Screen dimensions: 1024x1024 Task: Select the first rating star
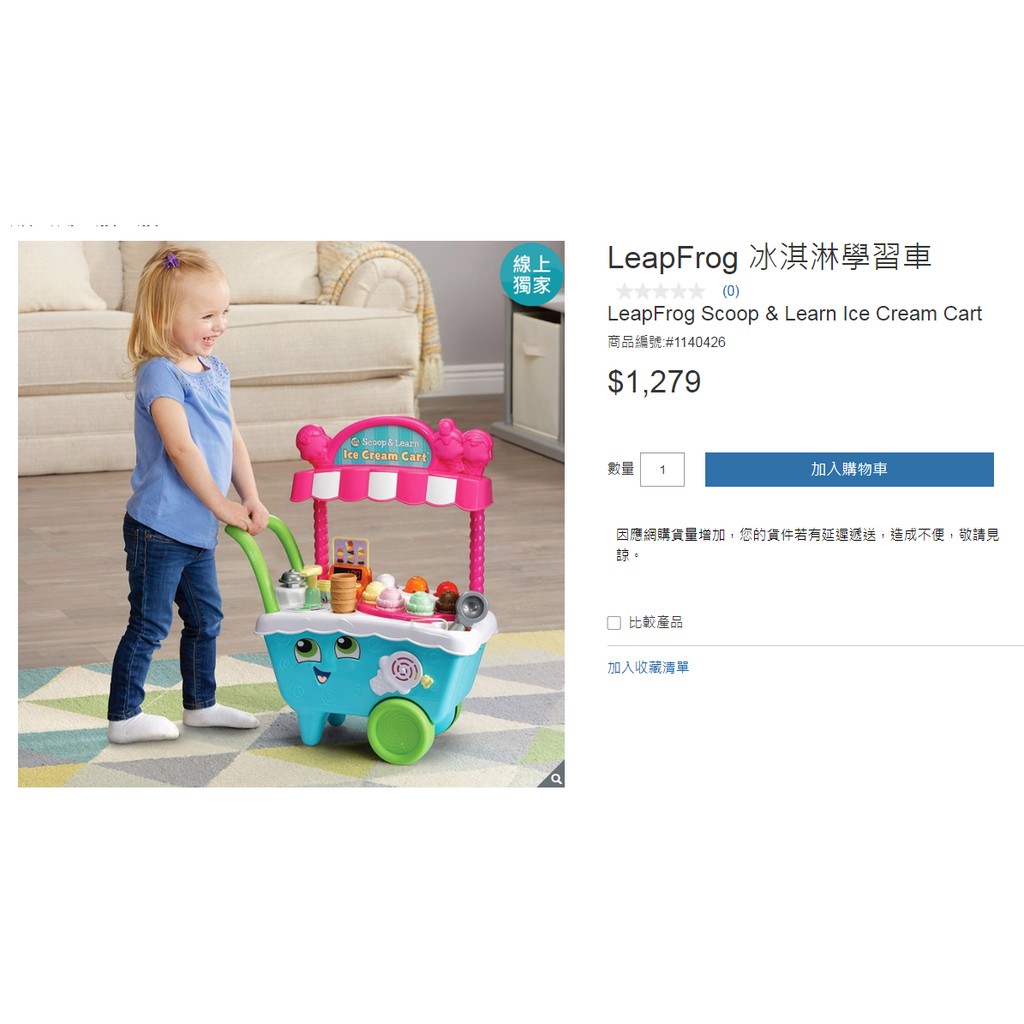pos(624,291)
